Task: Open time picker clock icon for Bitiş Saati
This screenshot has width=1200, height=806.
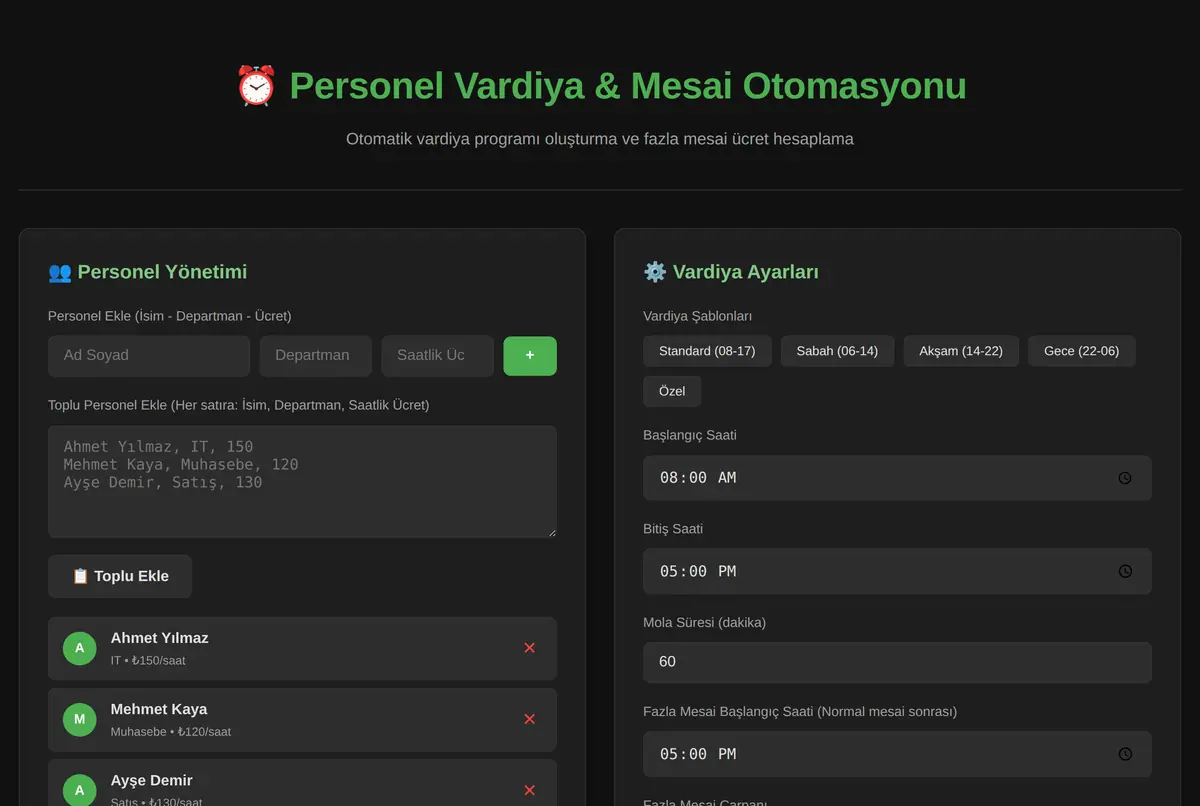Action: (x=1125, y=571)
